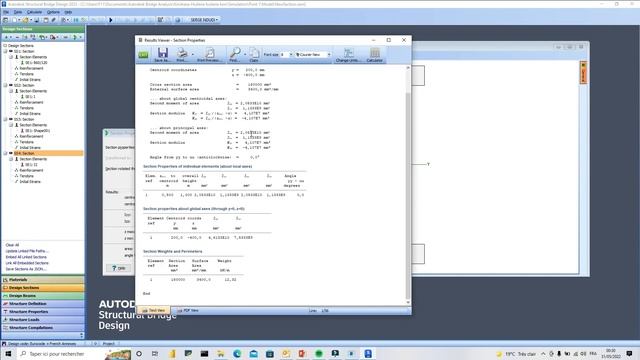Select Initial Strains under DS3: Section
This screenshot has width=640, height=360.
tap(30, 147)
